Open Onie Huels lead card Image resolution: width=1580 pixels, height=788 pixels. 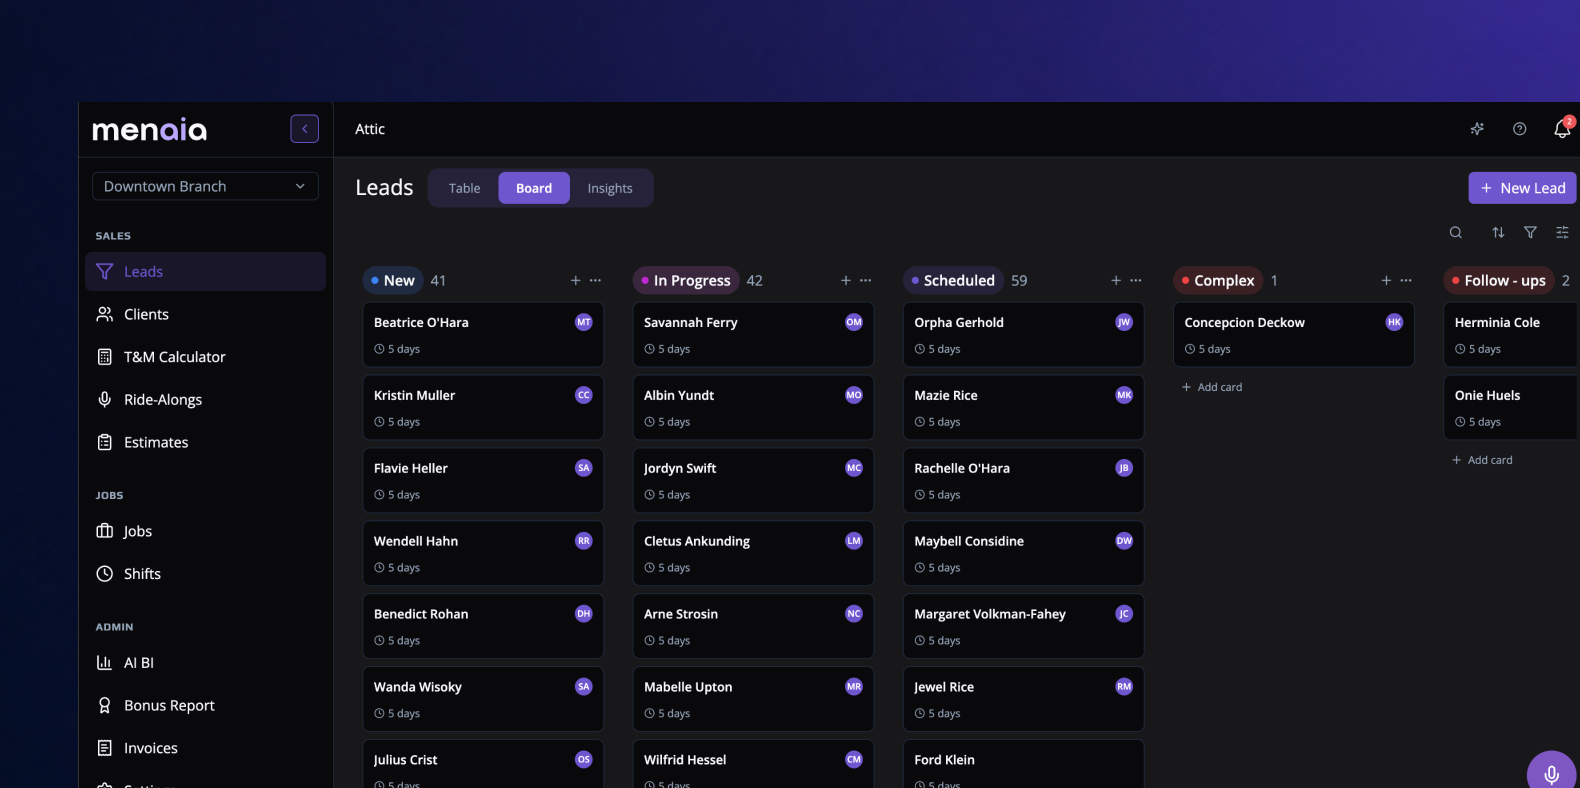[x=1512, y=407]
